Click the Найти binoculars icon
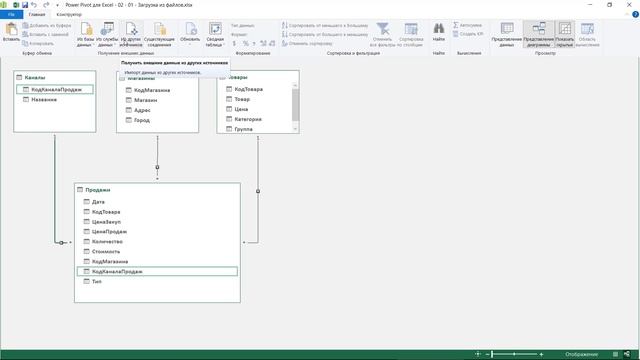The height and width of the screenshot is (360, 640). (439, 32)
